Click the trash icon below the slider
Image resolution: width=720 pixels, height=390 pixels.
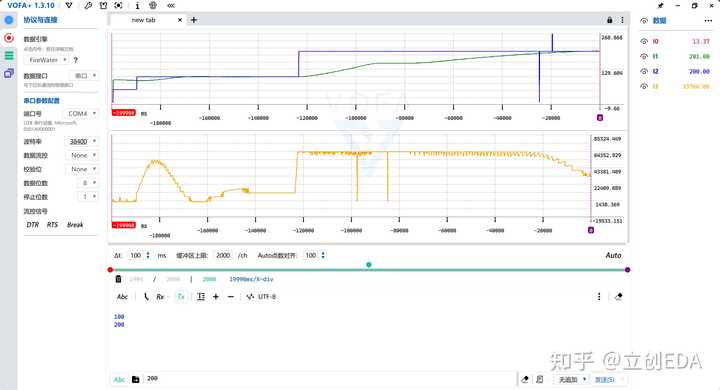click(x=118, y=279)
